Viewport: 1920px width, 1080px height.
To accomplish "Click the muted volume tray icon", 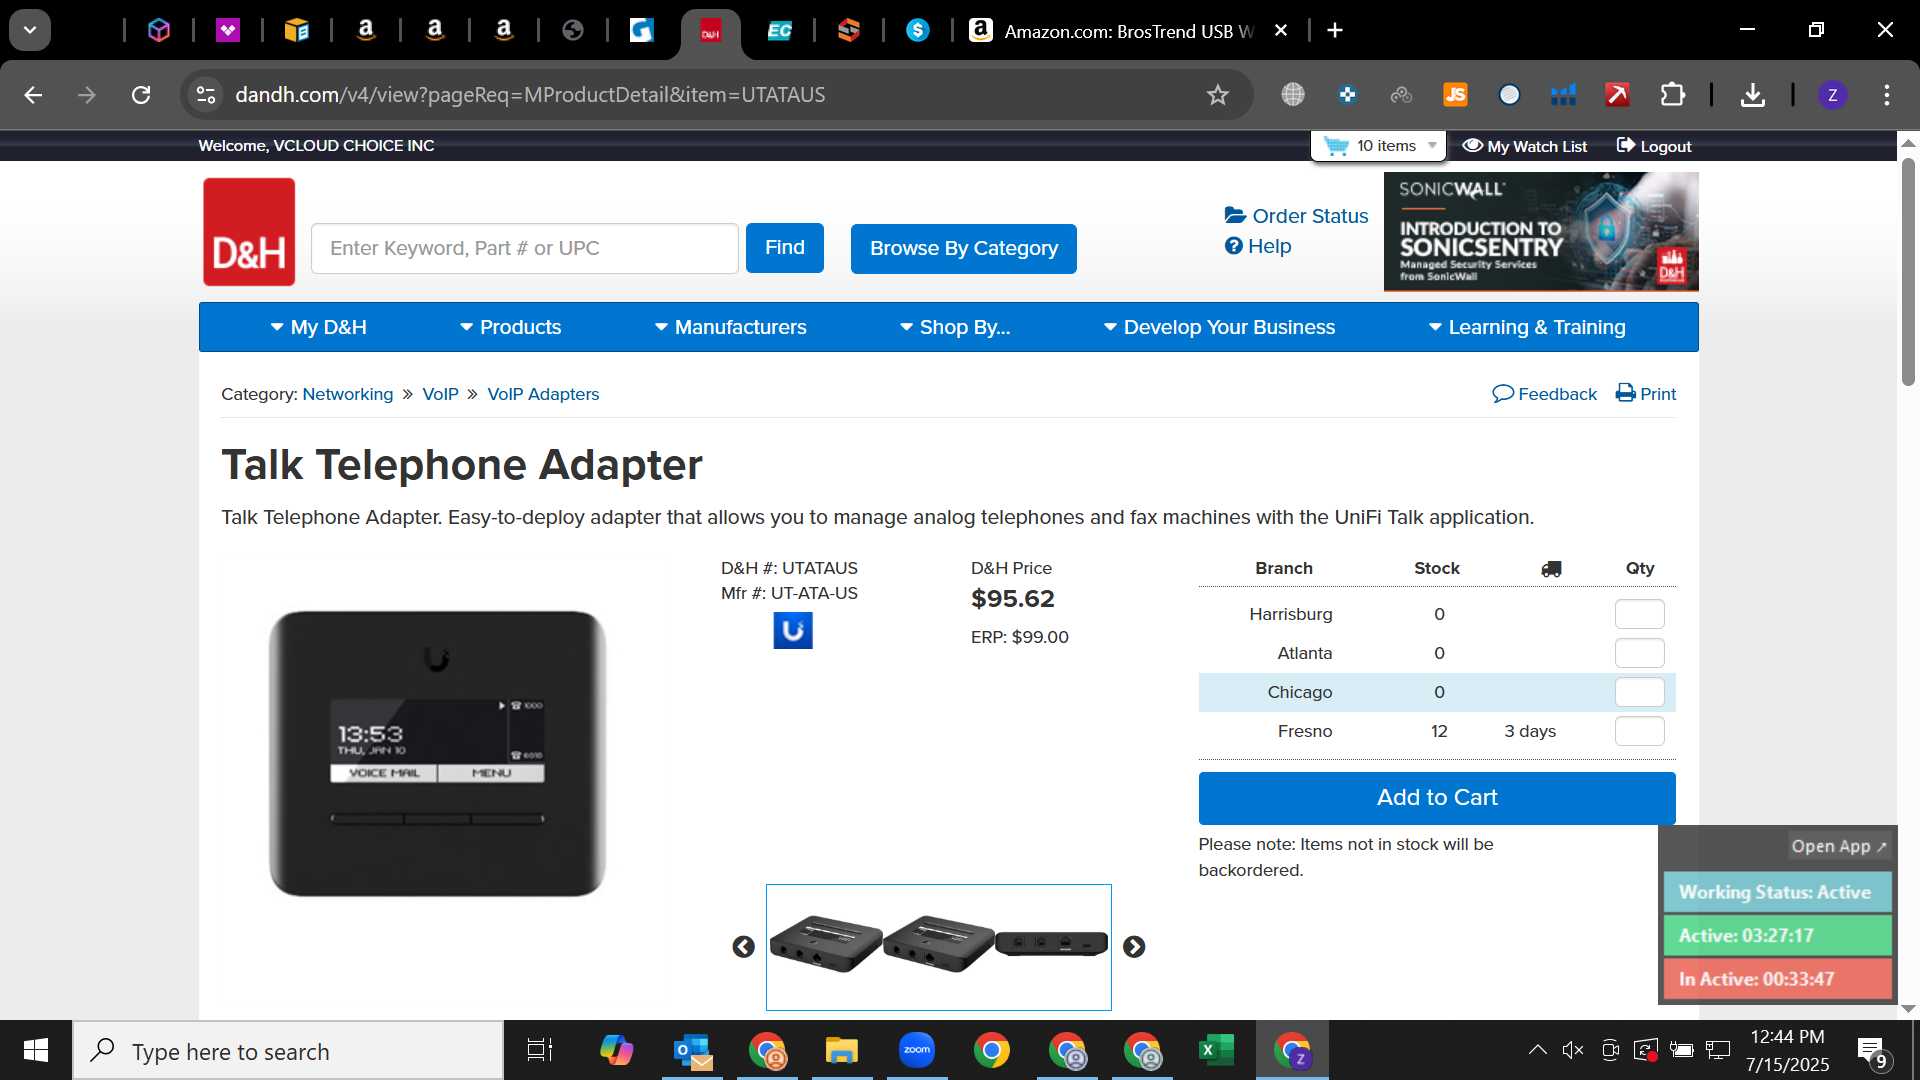I will tap(1572, 1050).
